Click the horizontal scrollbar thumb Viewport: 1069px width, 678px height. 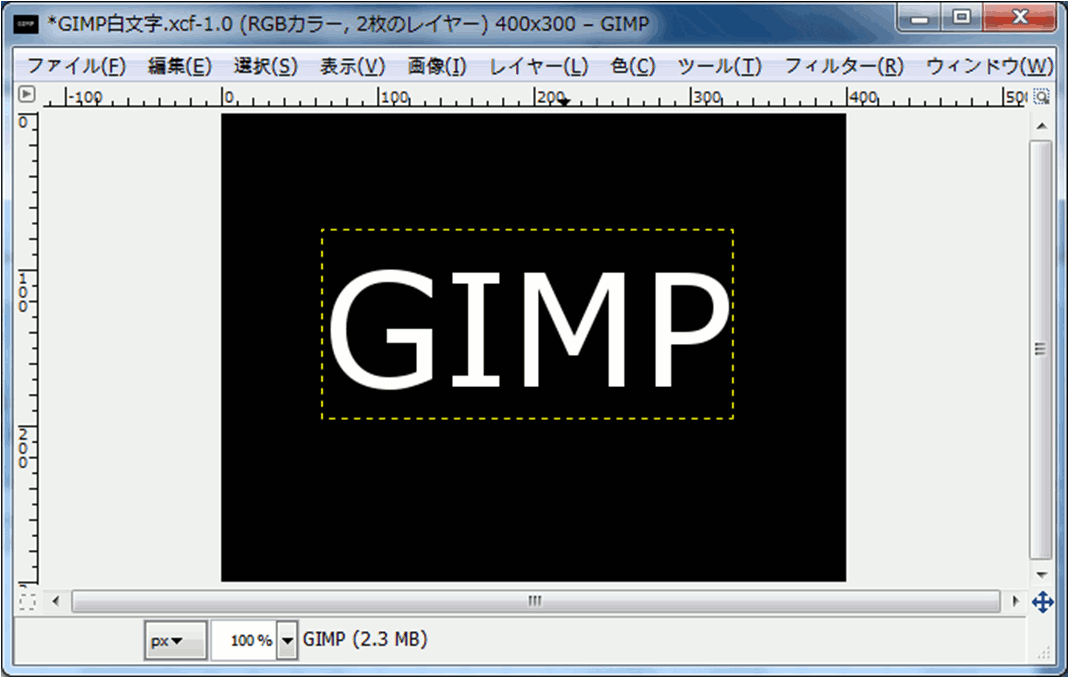coord(536,602)
